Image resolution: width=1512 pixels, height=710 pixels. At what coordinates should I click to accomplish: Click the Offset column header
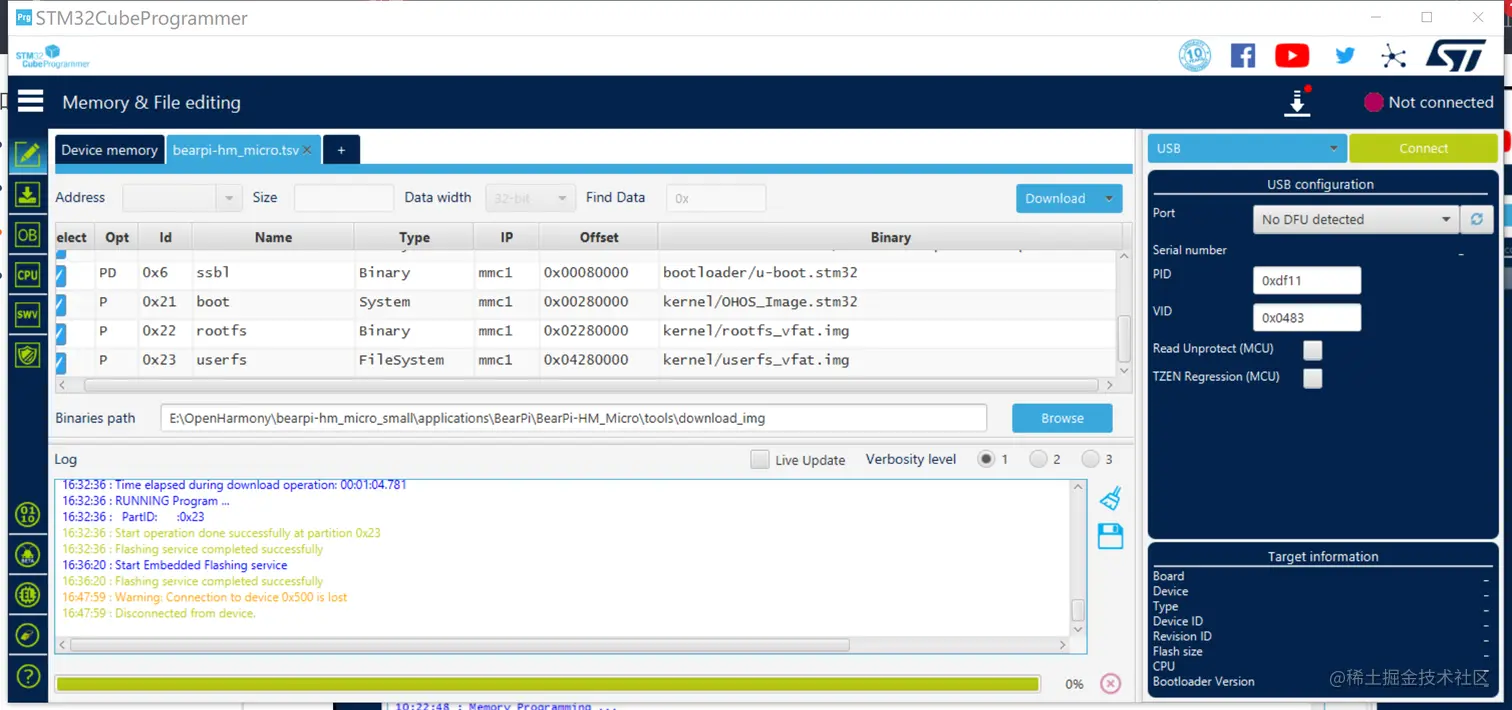599,237
